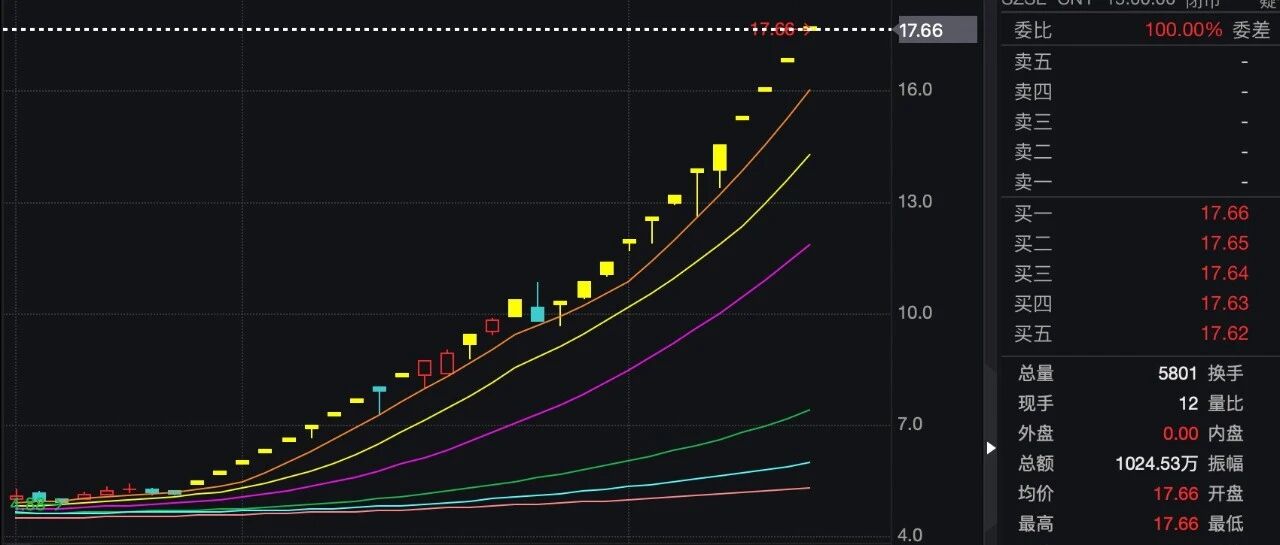
Task: Click the 最高 high price value
Action: (1175, 523)
